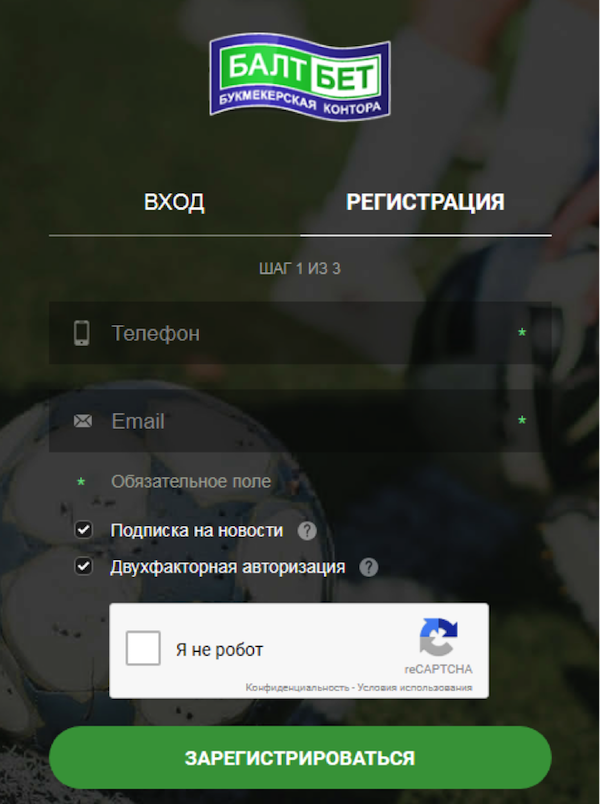Viewport: 600px width, 804px height.
Task: Click the ЗАРЕГИСТРИРОВАТЬСЯ button
Action: tap(300, 757)
